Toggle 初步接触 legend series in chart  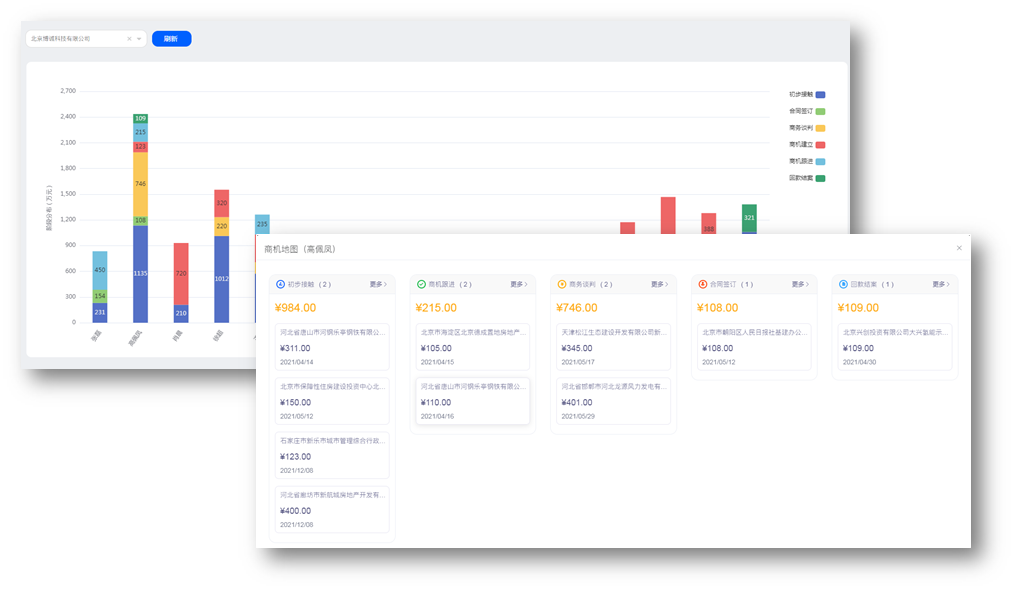pos(820,94)
